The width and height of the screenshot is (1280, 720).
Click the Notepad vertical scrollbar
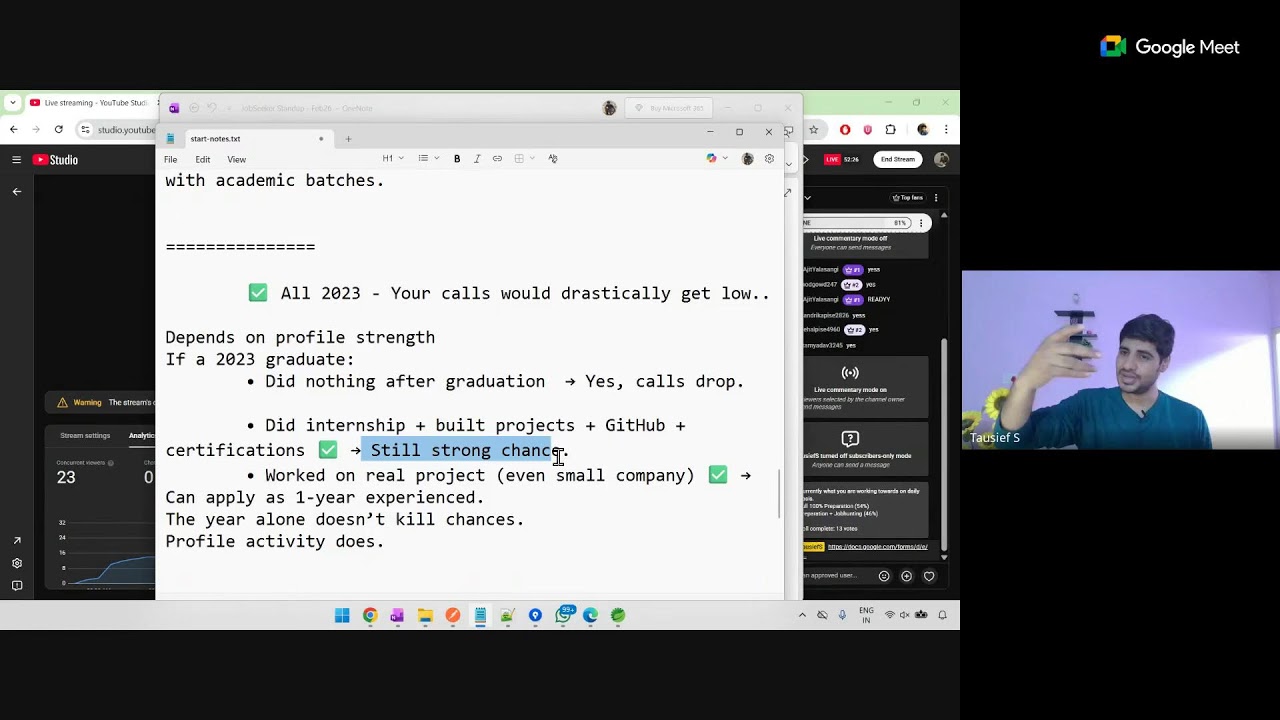[x=779, y=492]
